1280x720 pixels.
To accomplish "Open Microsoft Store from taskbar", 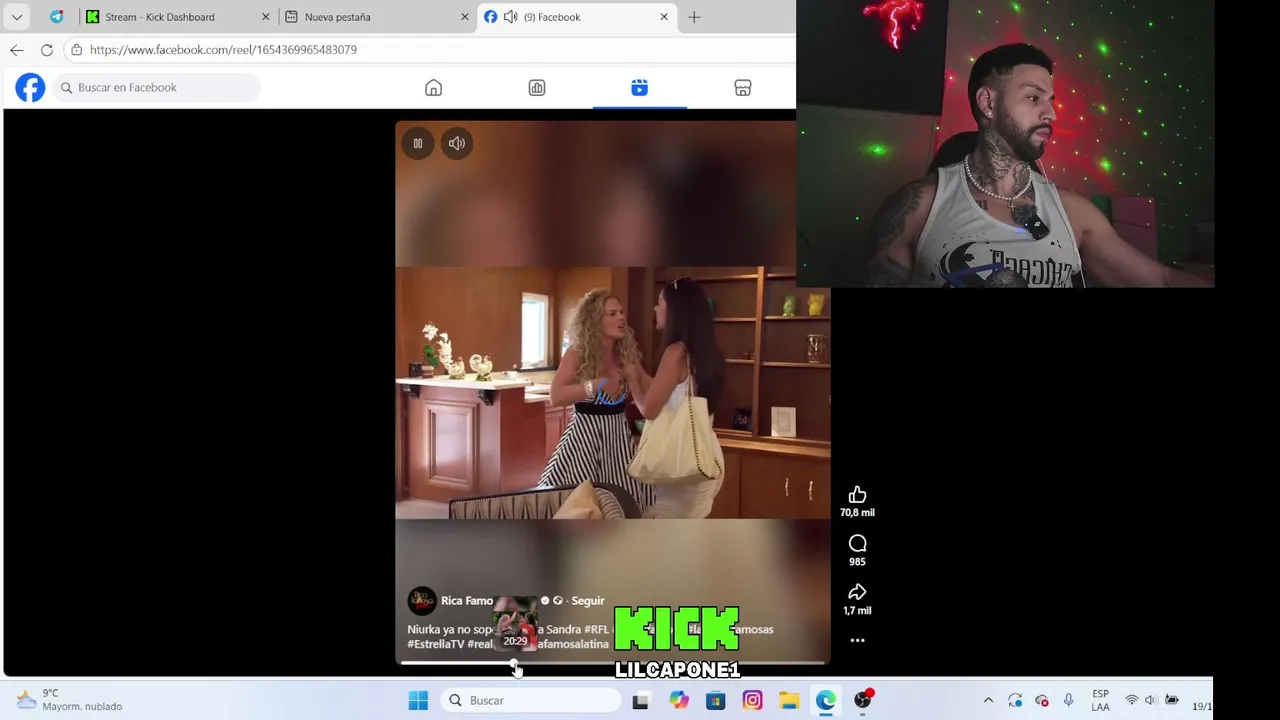I will (716, 701).
